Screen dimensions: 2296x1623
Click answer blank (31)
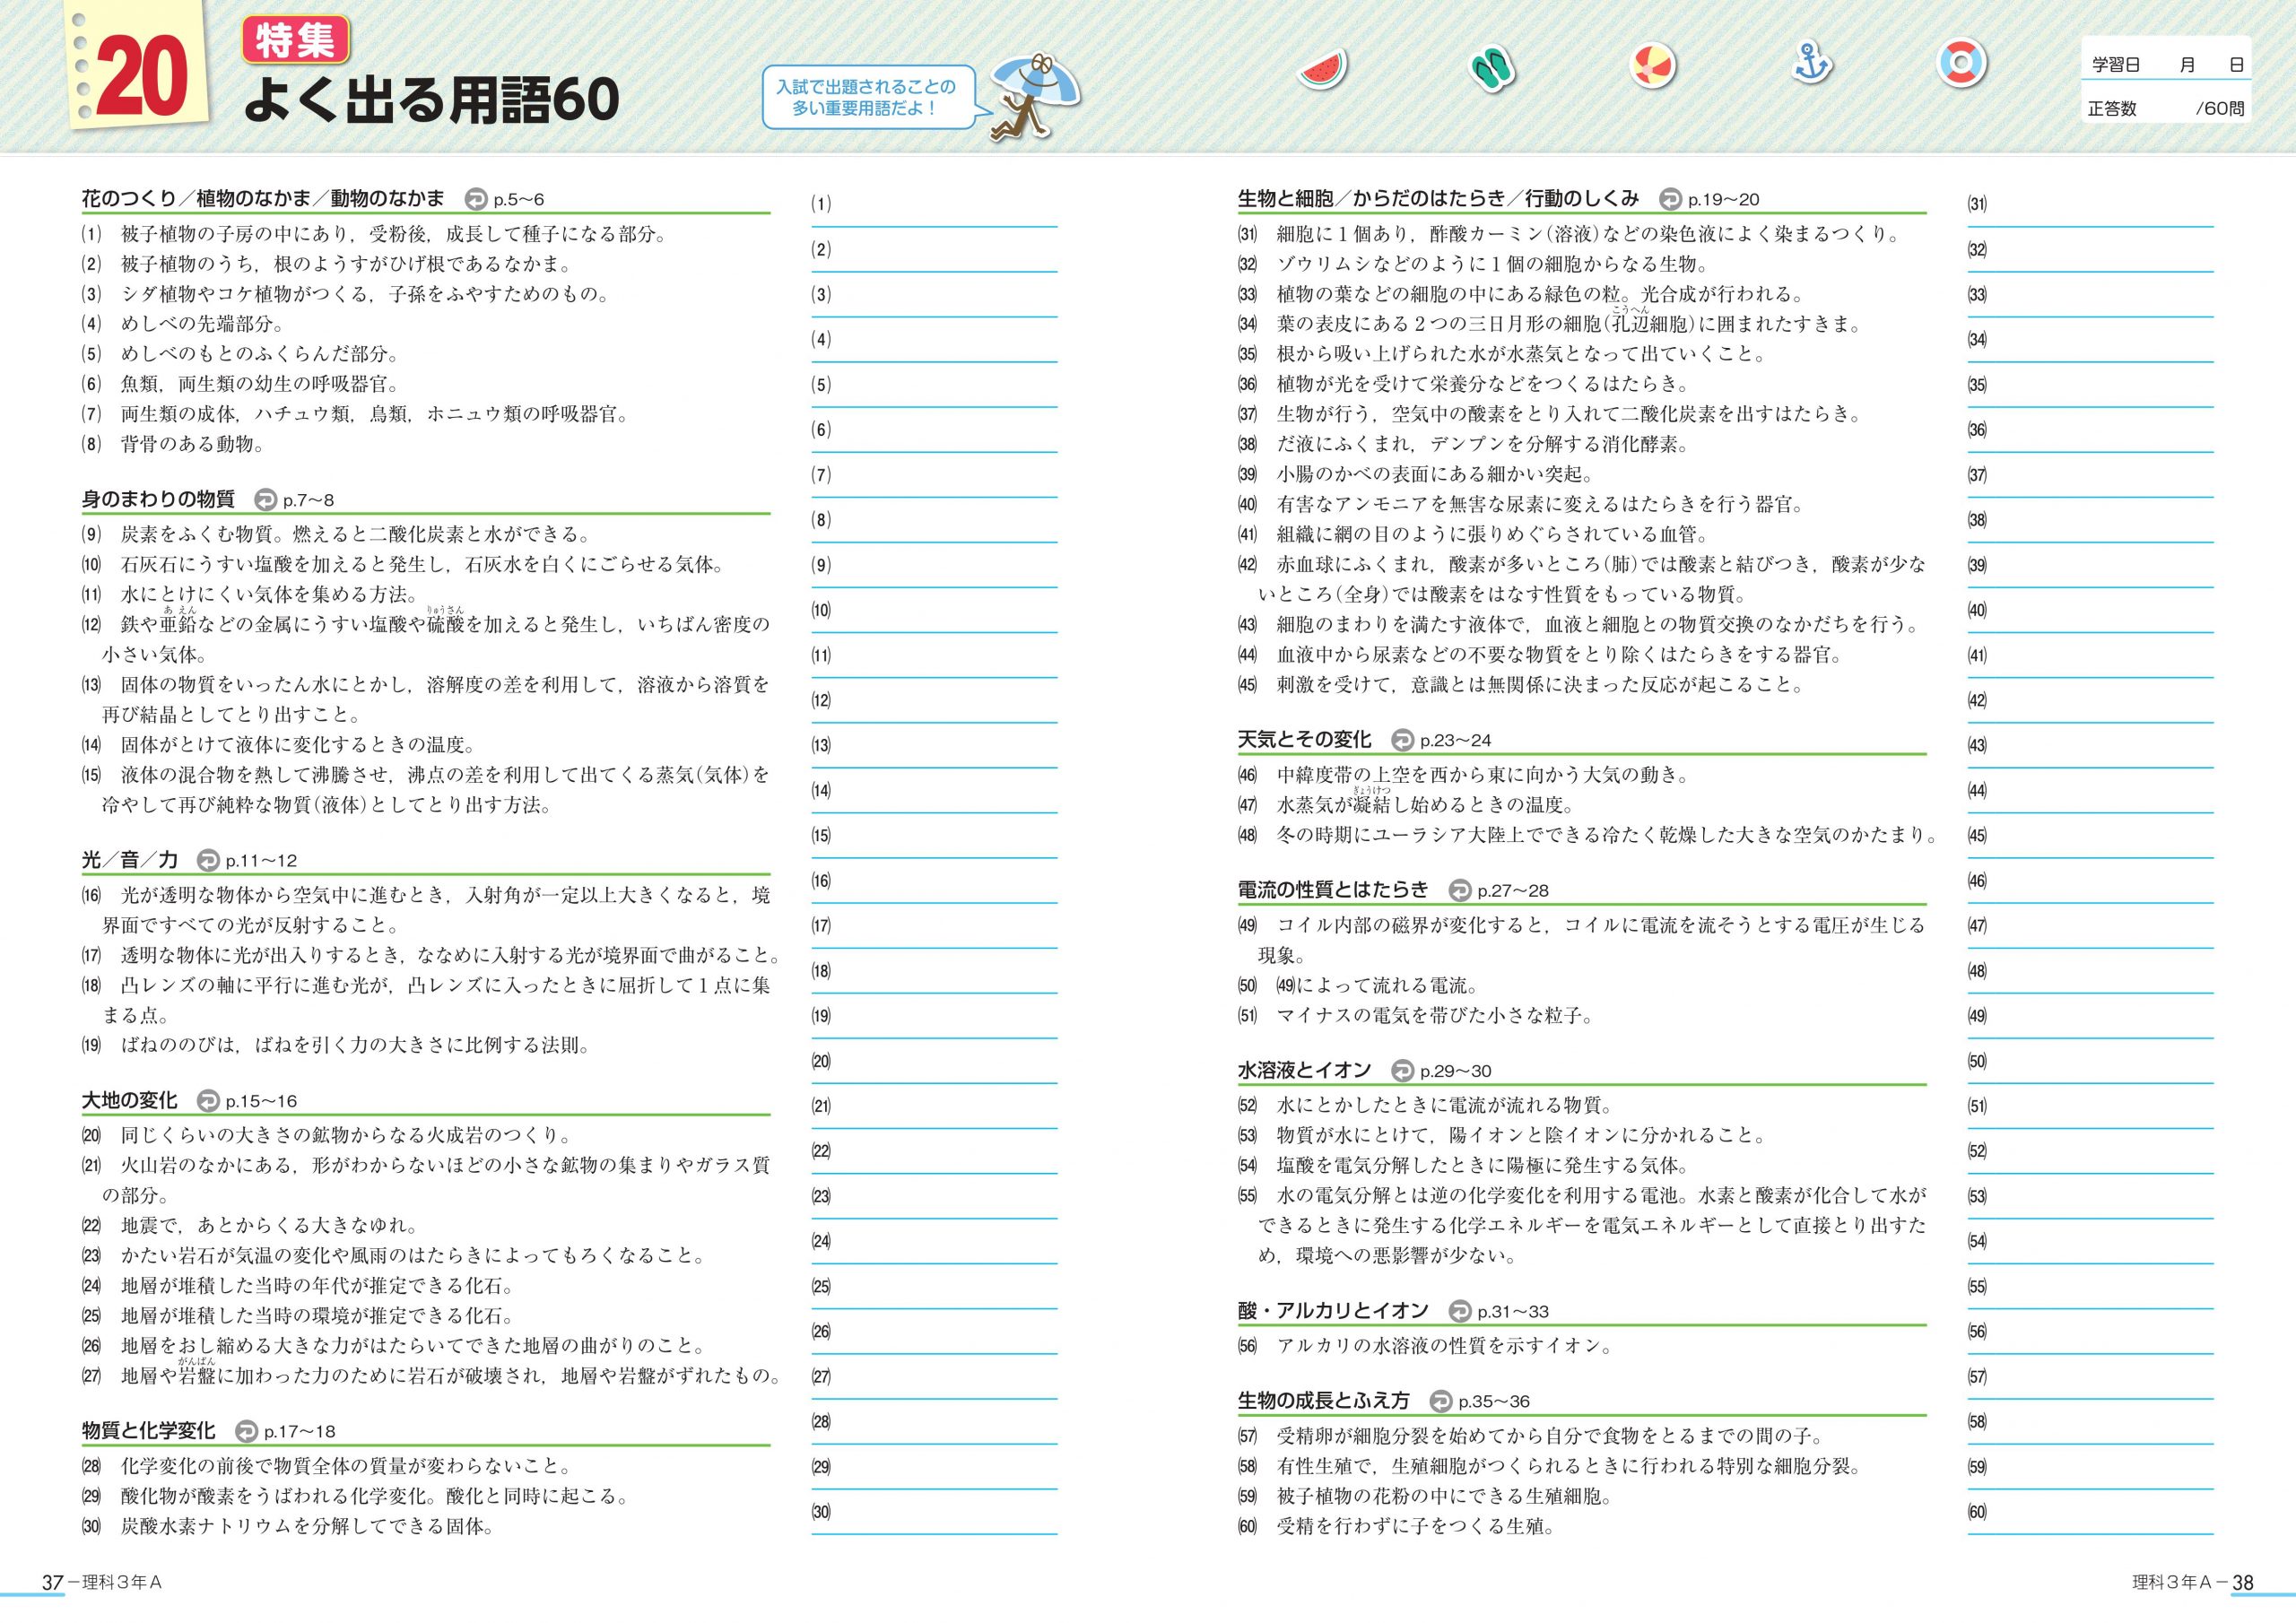(x=2091, y=209)
